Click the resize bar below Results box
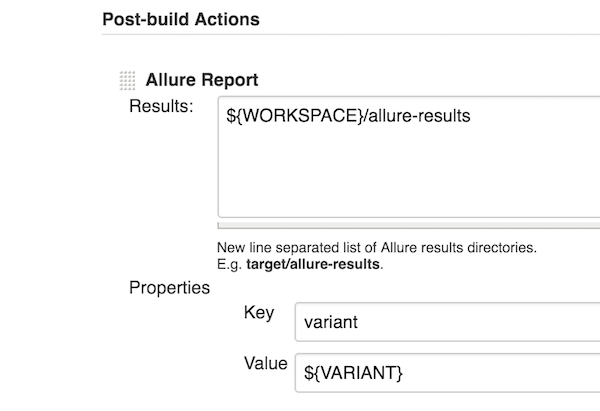The image size is (600, 411). [409, 225]
